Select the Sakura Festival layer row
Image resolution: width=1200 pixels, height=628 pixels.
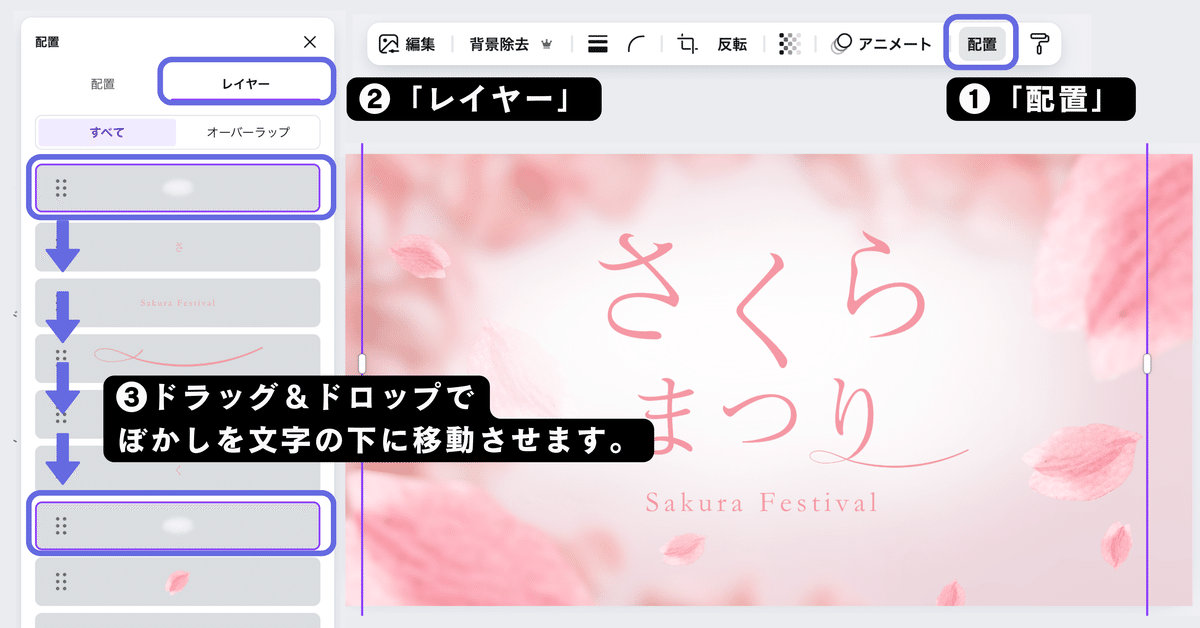(178, 303)
